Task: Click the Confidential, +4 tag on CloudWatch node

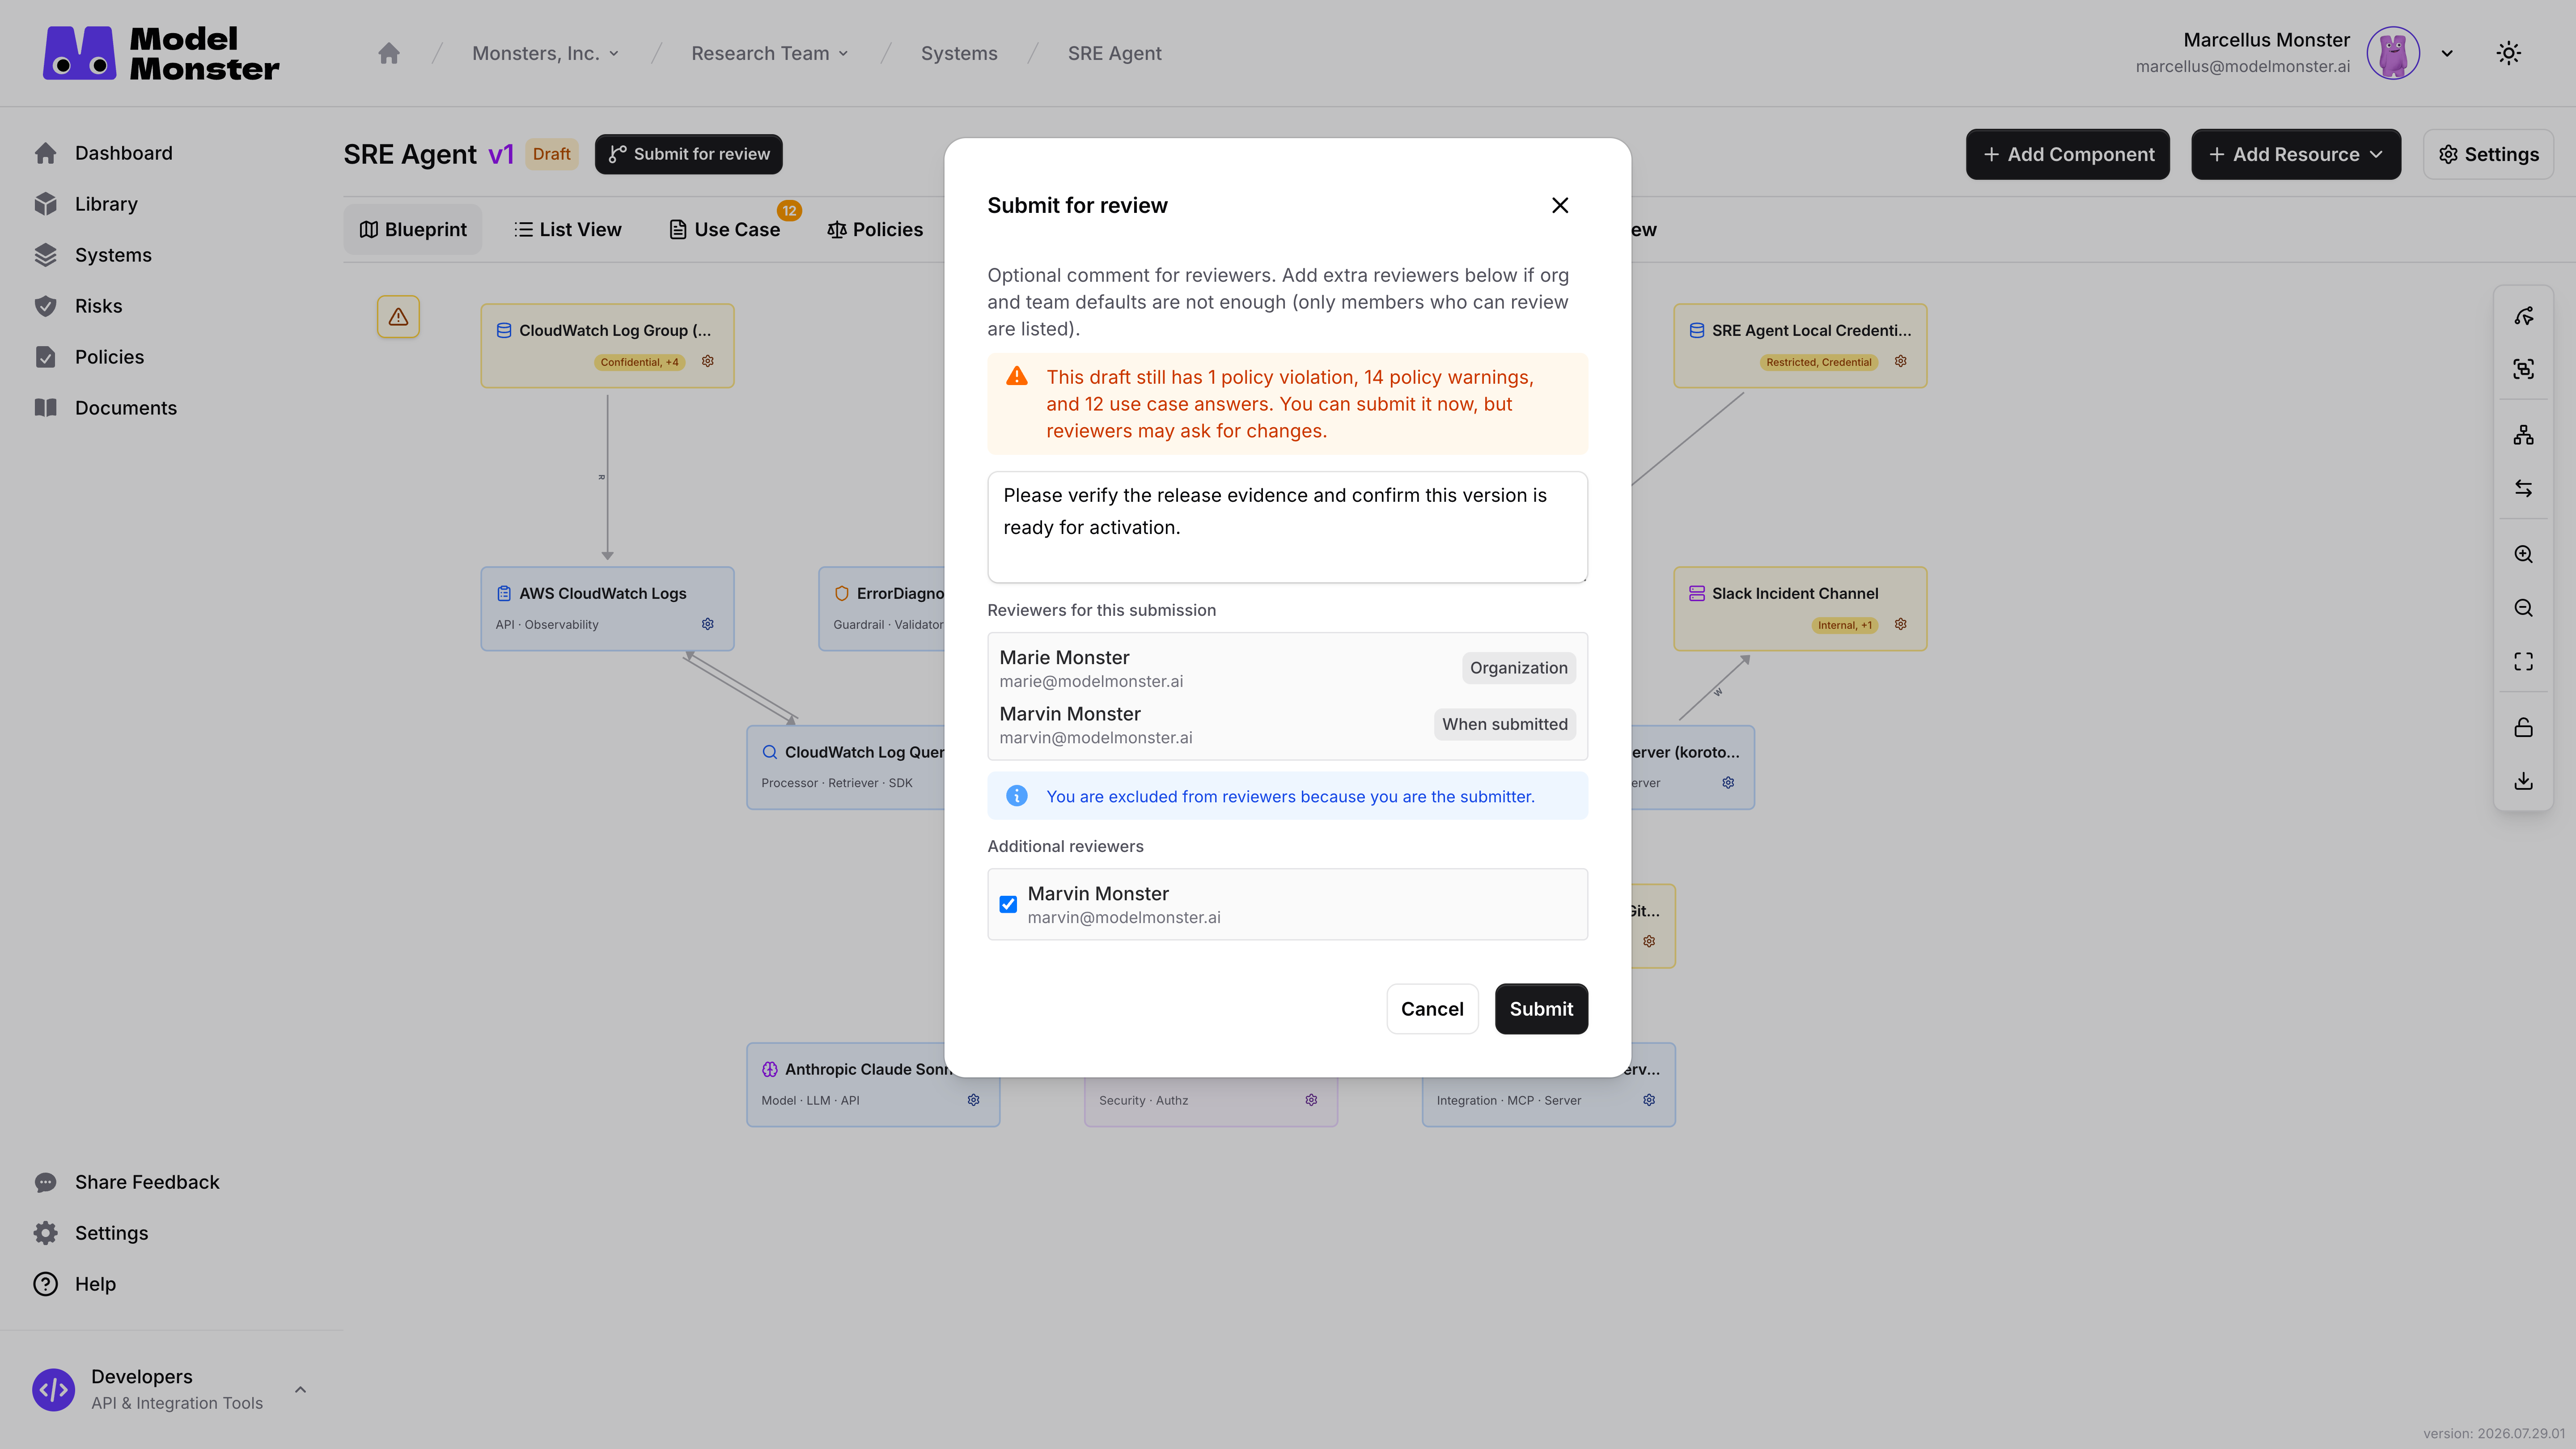Action: click(639, 362)
